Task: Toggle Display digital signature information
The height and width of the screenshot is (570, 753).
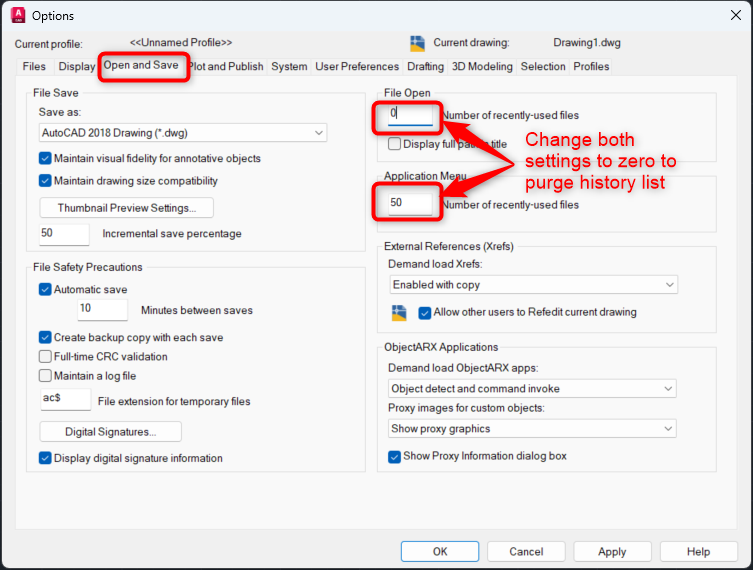Action: [45, 458]
